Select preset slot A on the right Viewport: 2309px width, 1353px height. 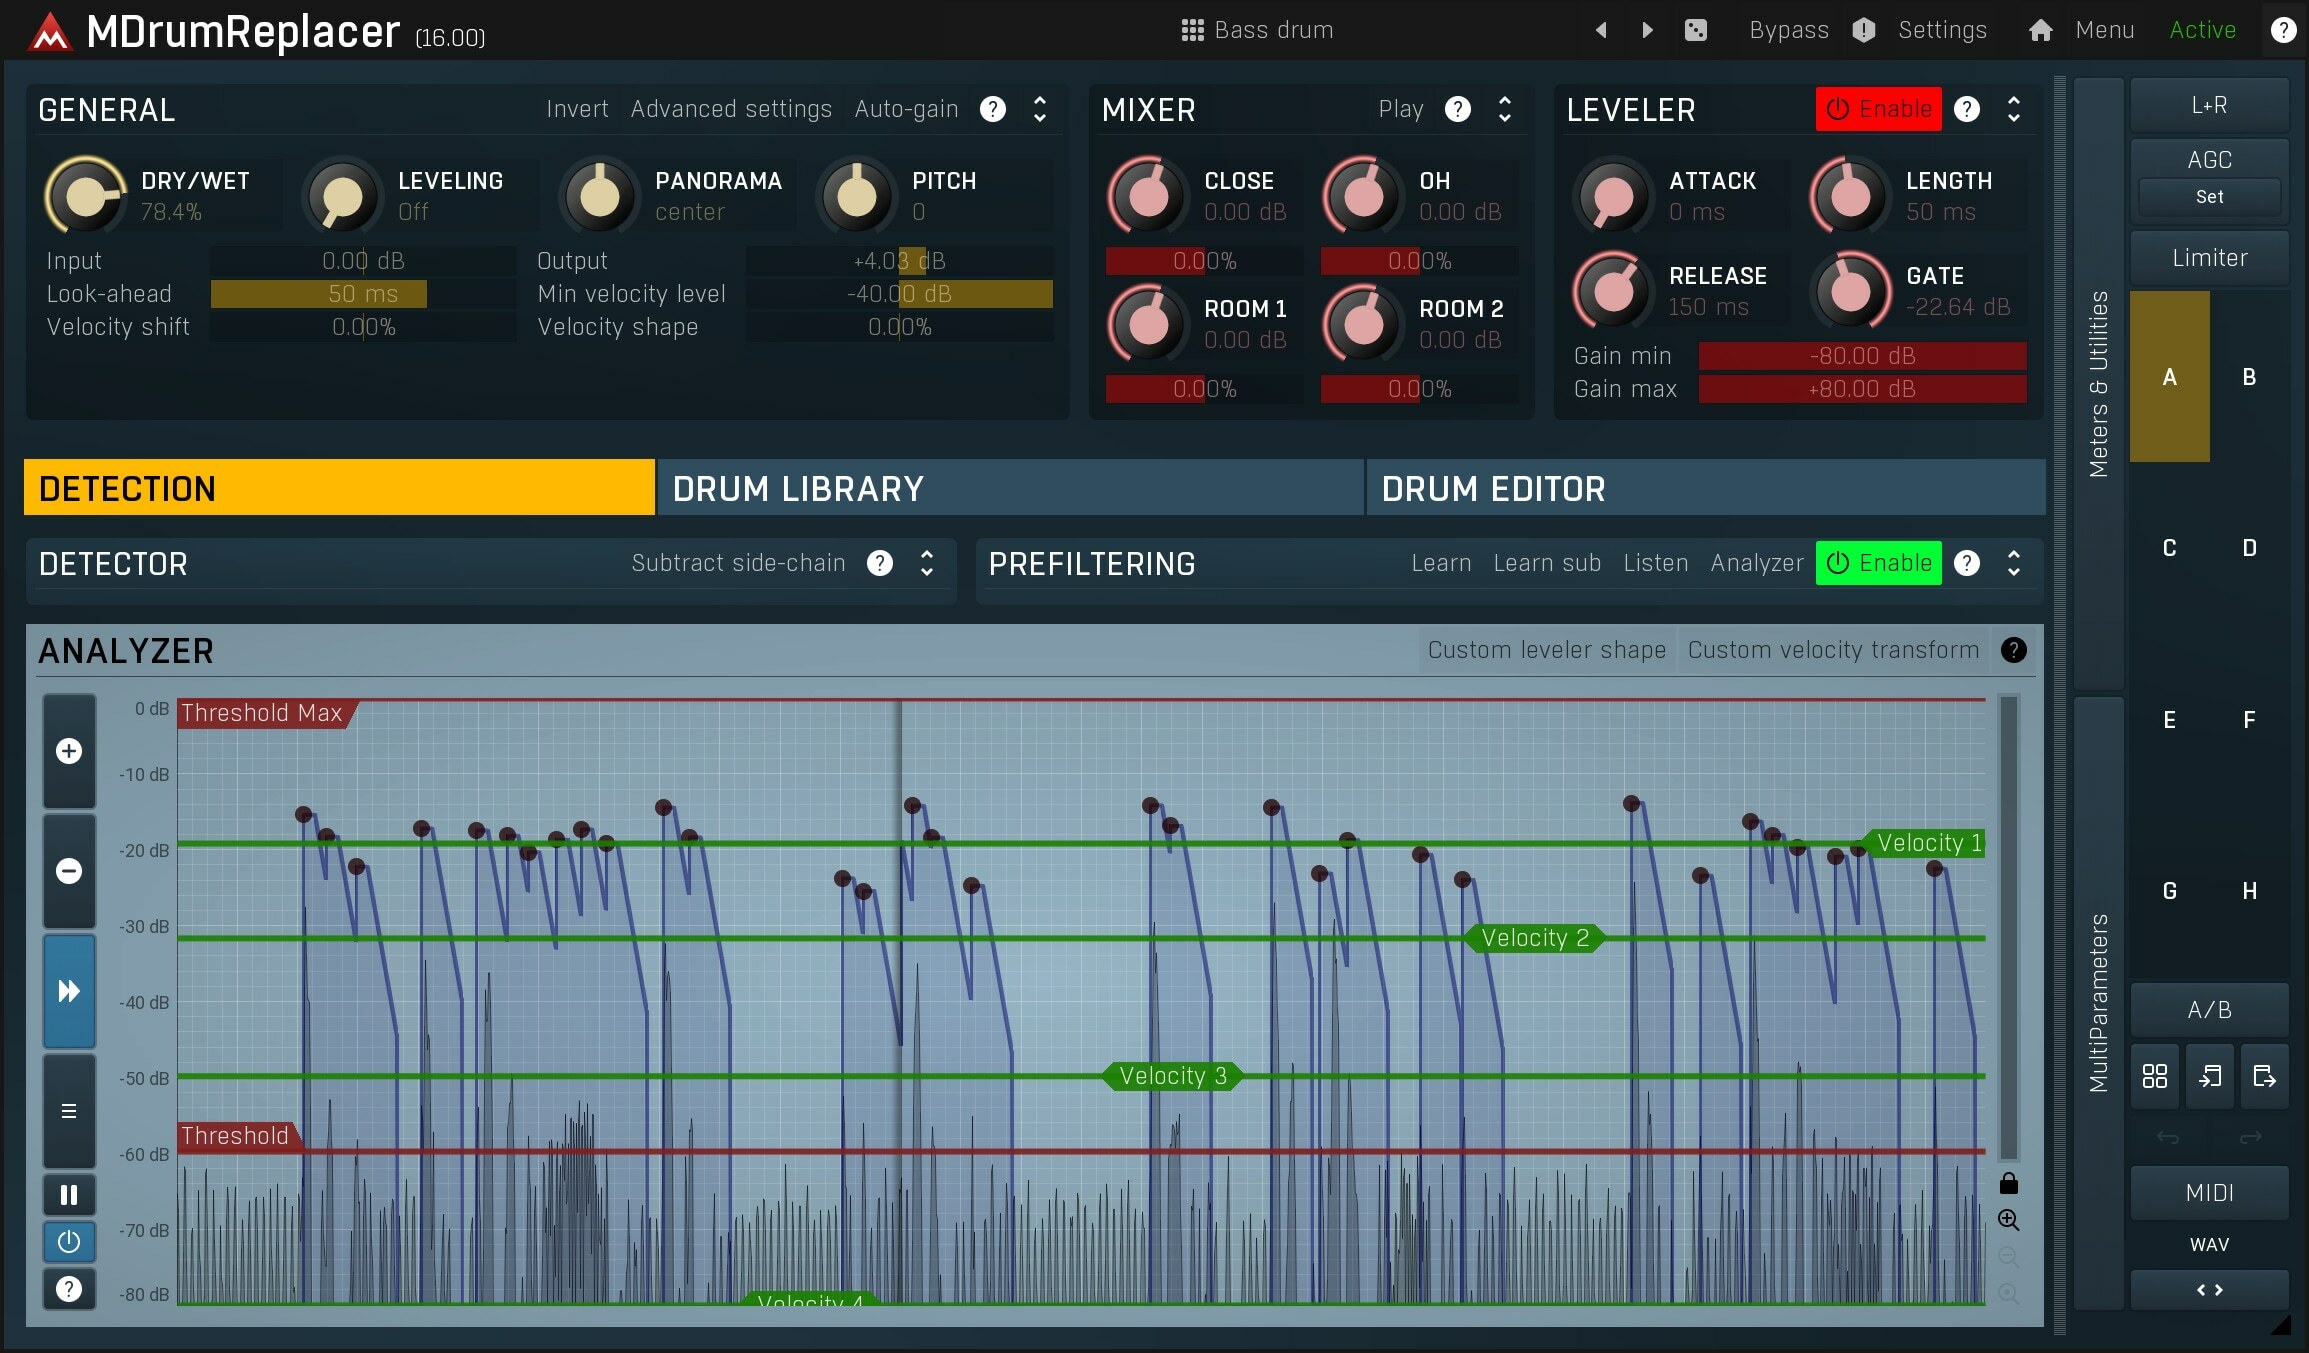point(2169,377)
